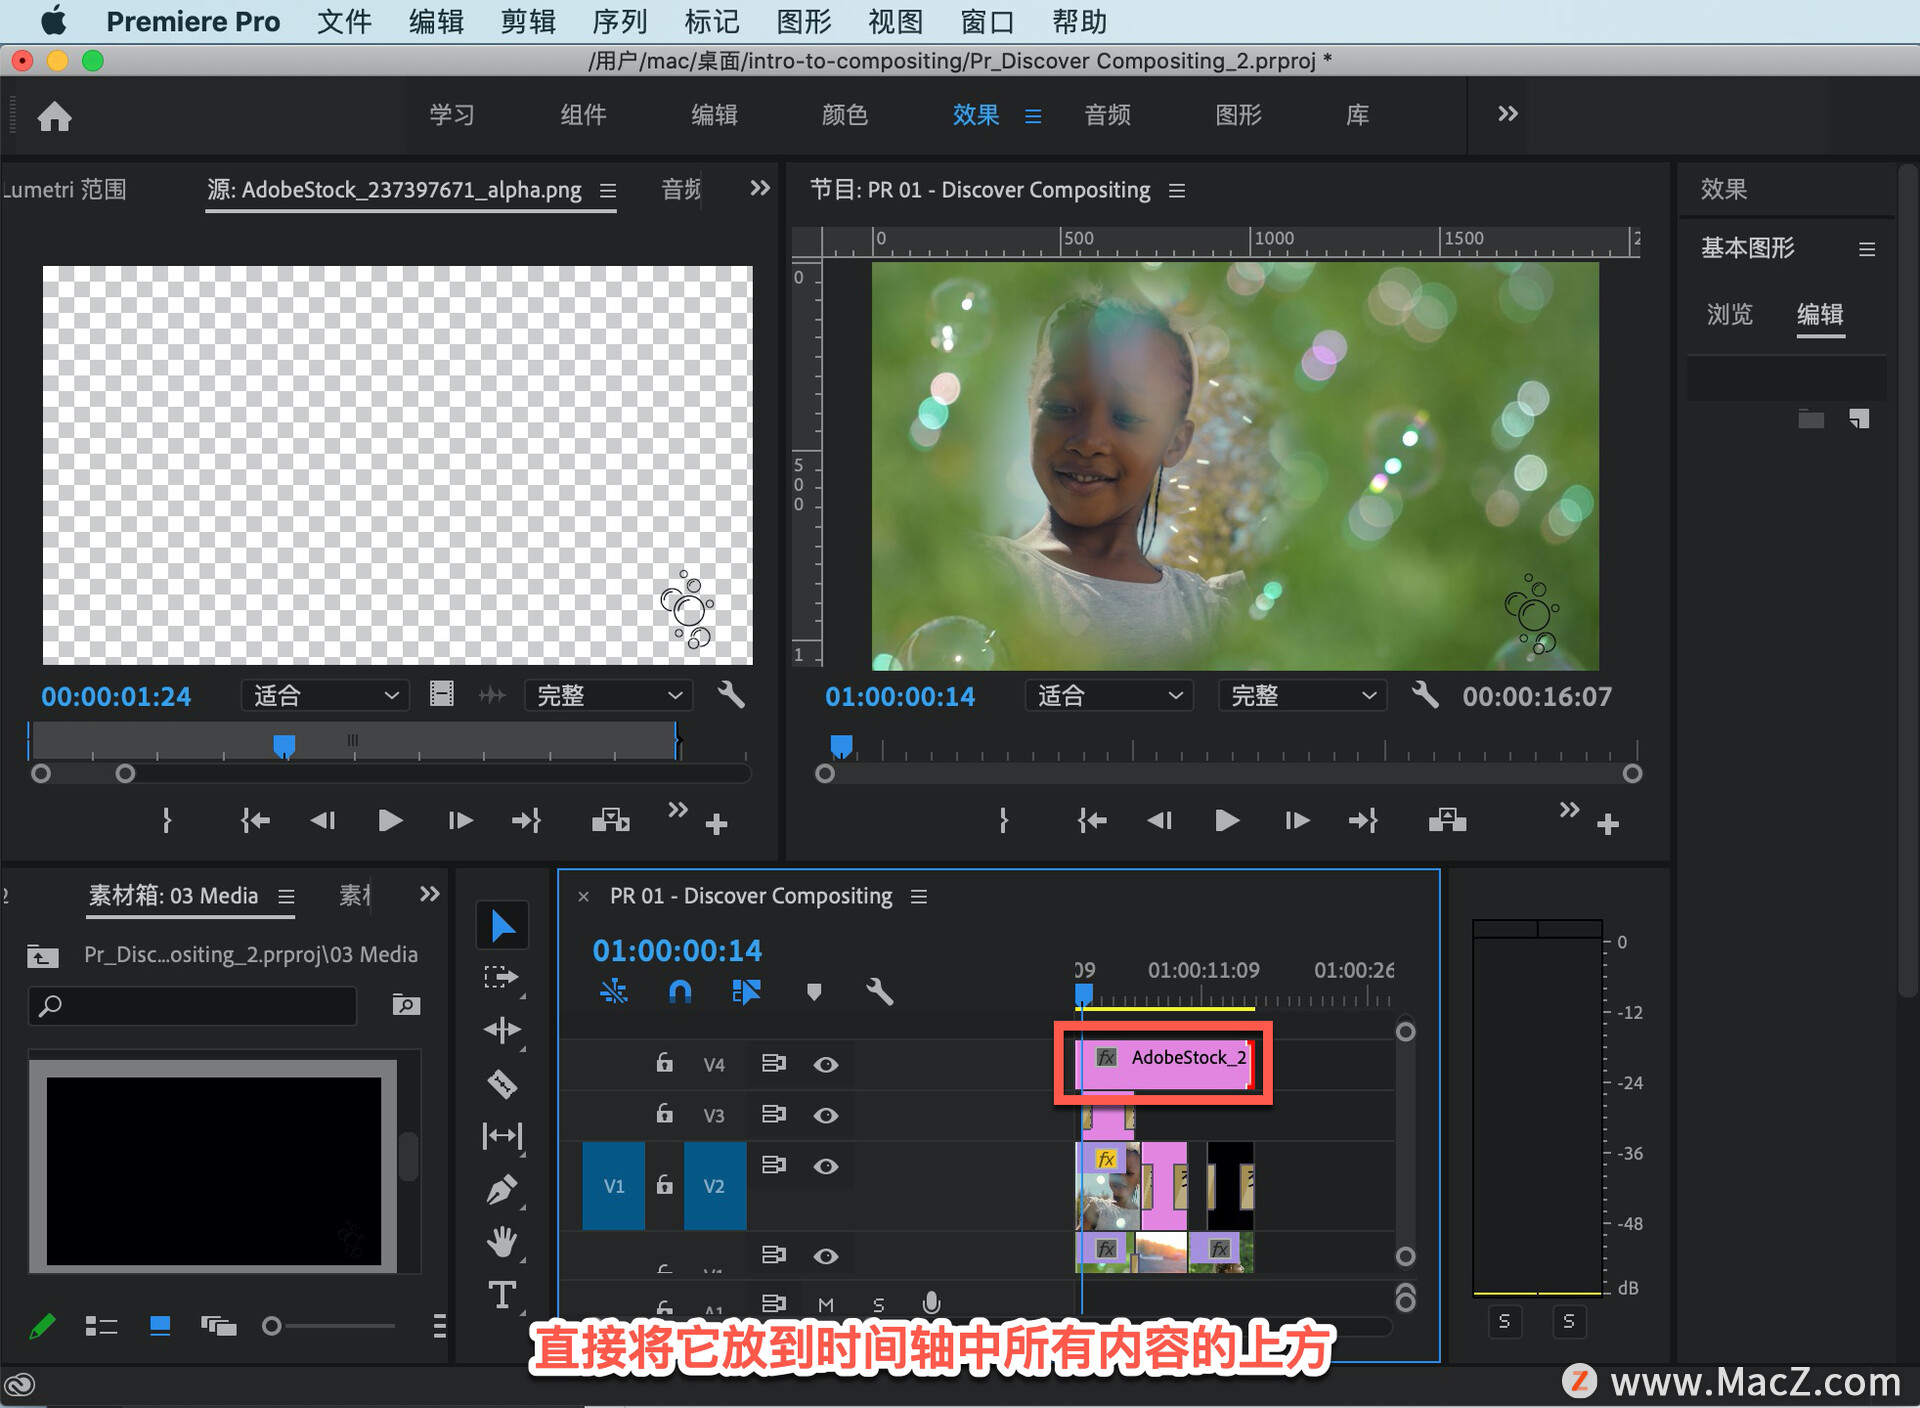Open source monitor playback resolution dropdown
This screenshot has width=1920, height=1408.
tap(609, 695)
